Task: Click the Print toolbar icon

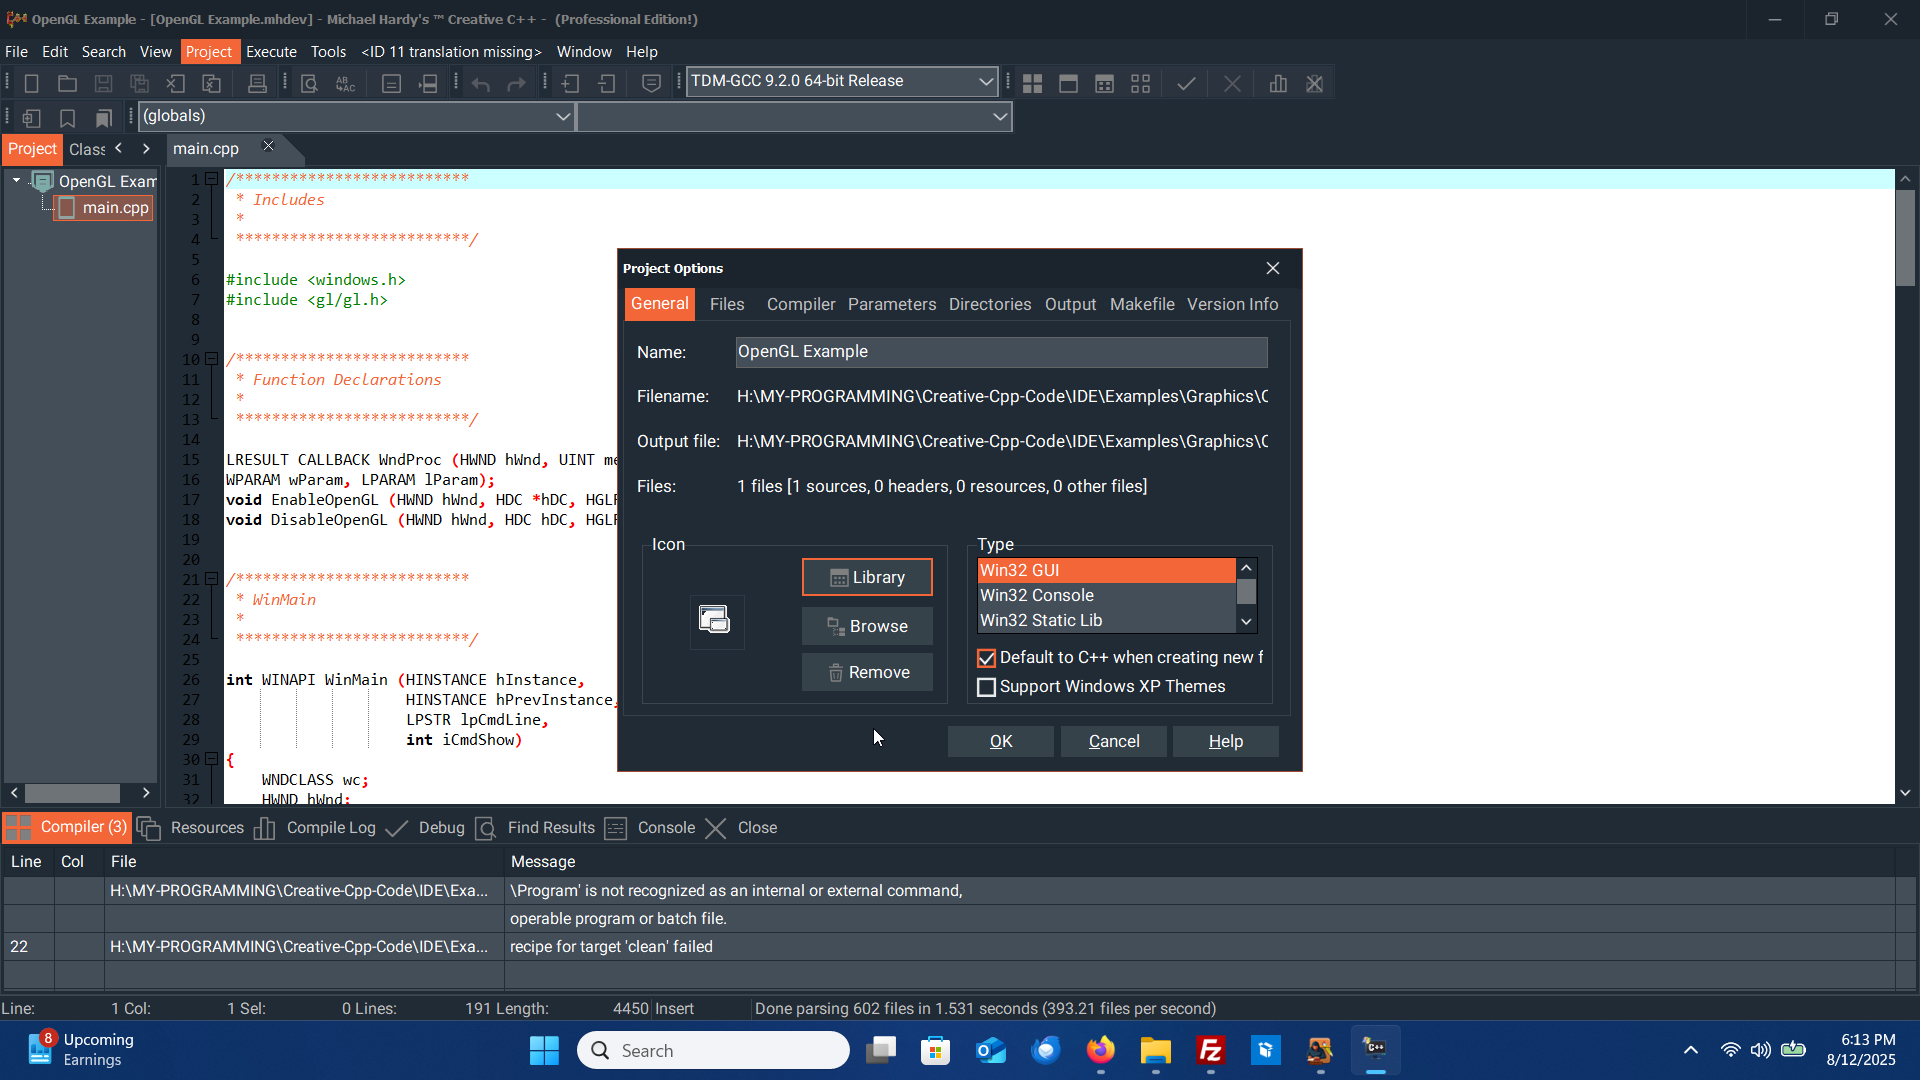Action: (257, 84)
